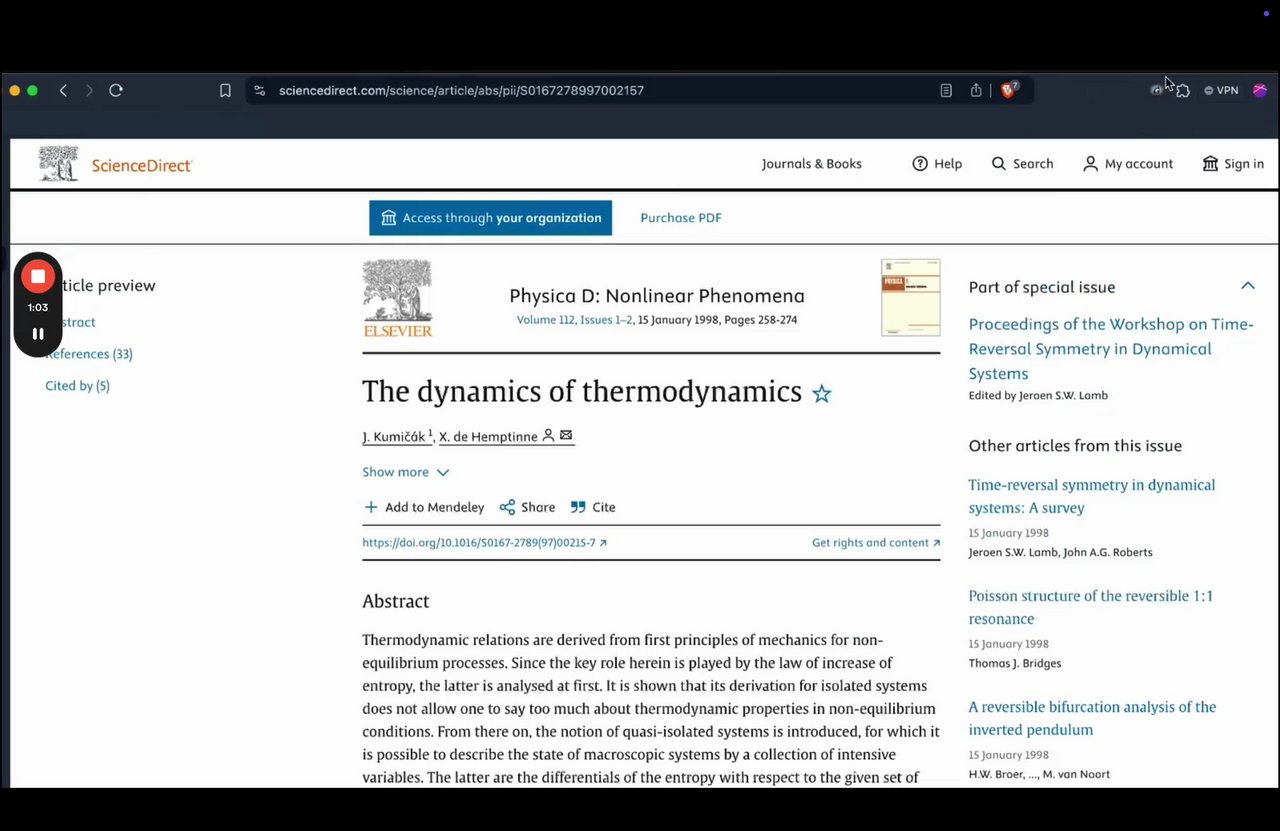Open the ScienceDirect logo home link
Viewport: 1280px width, 831px height.
pyautogui.click(x=142, y=166)
